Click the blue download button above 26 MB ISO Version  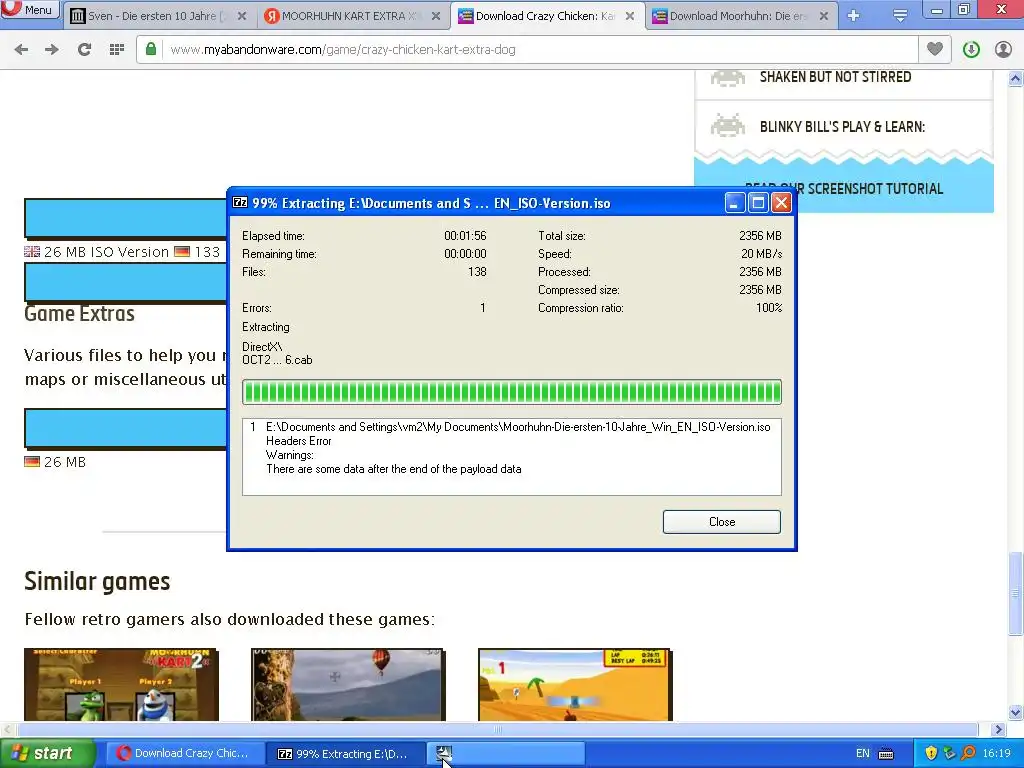(125, 219)
